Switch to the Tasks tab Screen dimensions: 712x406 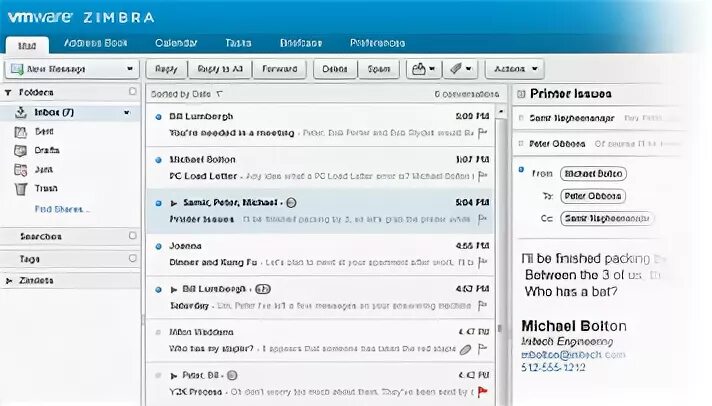click(238, 43)
